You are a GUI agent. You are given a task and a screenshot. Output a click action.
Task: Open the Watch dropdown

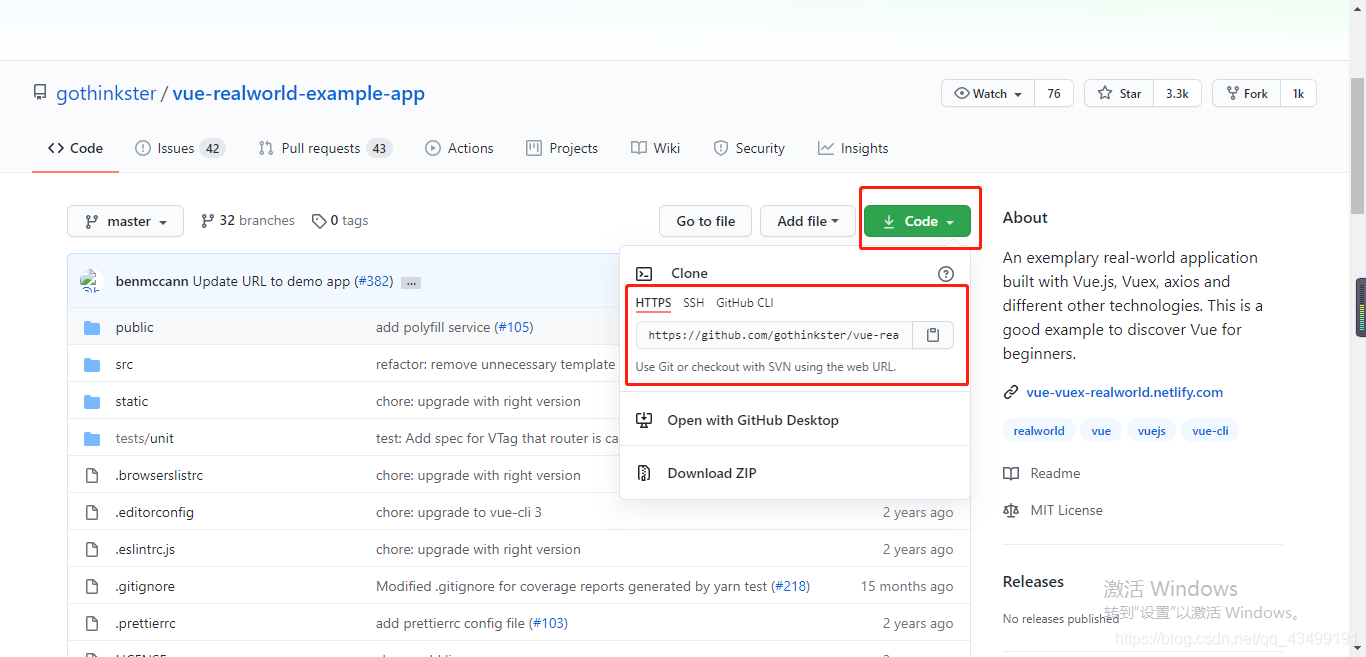coord(988,93)
